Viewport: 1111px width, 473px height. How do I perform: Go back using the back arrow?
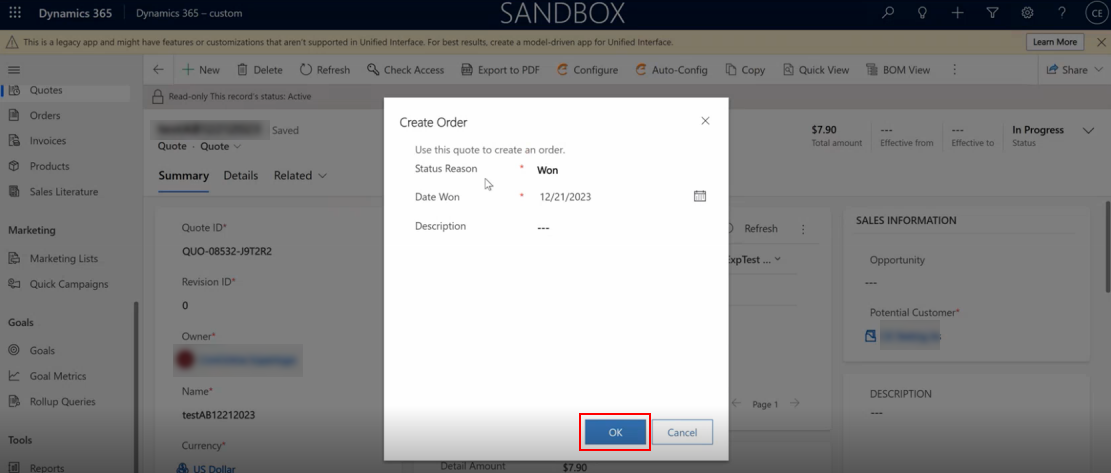pyautogui.click(x=158, y=70)
